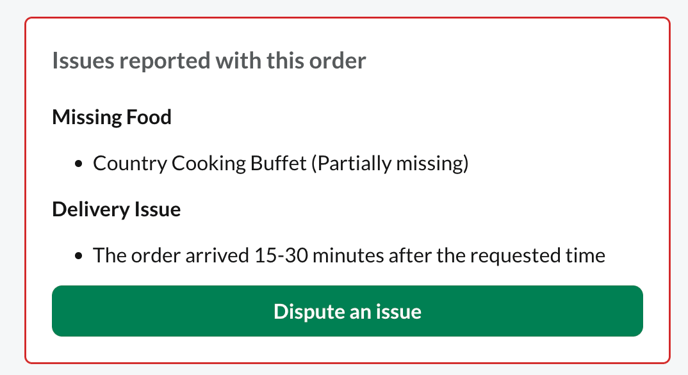Click the green Dispute an issue button
The image size is (688, 375).
[x=347, y=311]
